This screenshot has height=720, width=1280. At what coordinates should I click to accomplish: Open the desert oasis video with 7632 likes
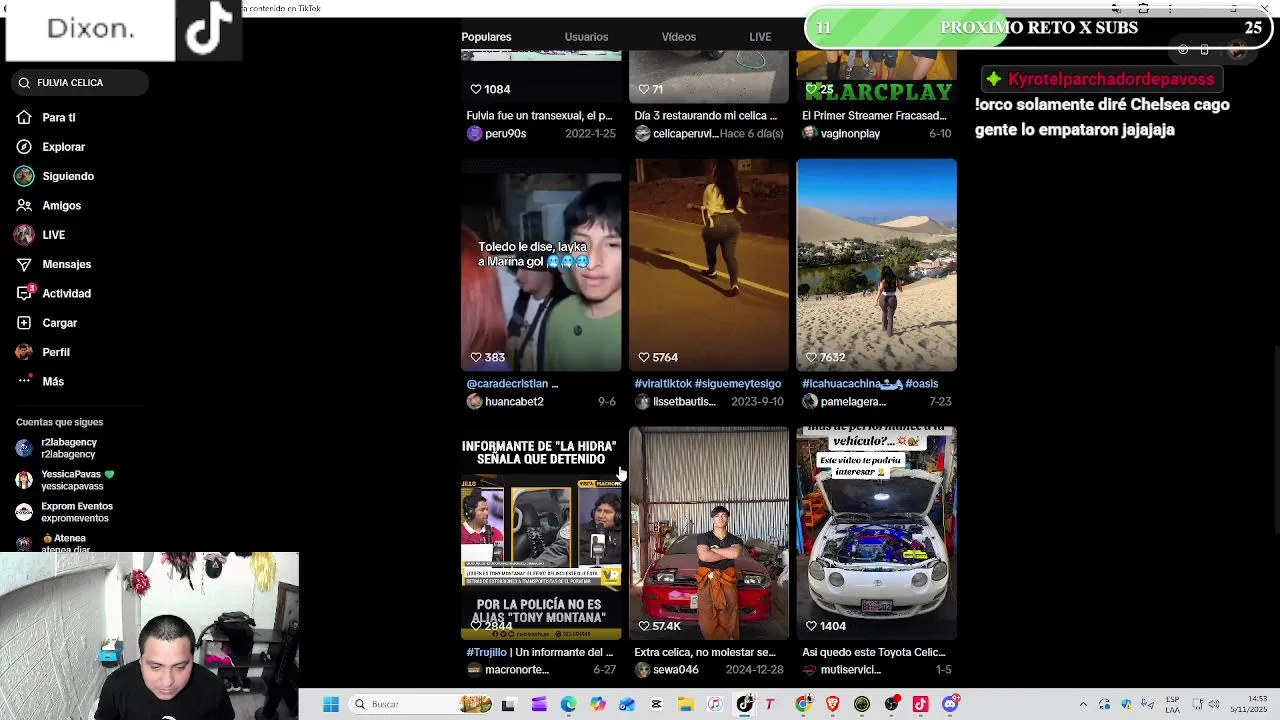click(876, 265)
